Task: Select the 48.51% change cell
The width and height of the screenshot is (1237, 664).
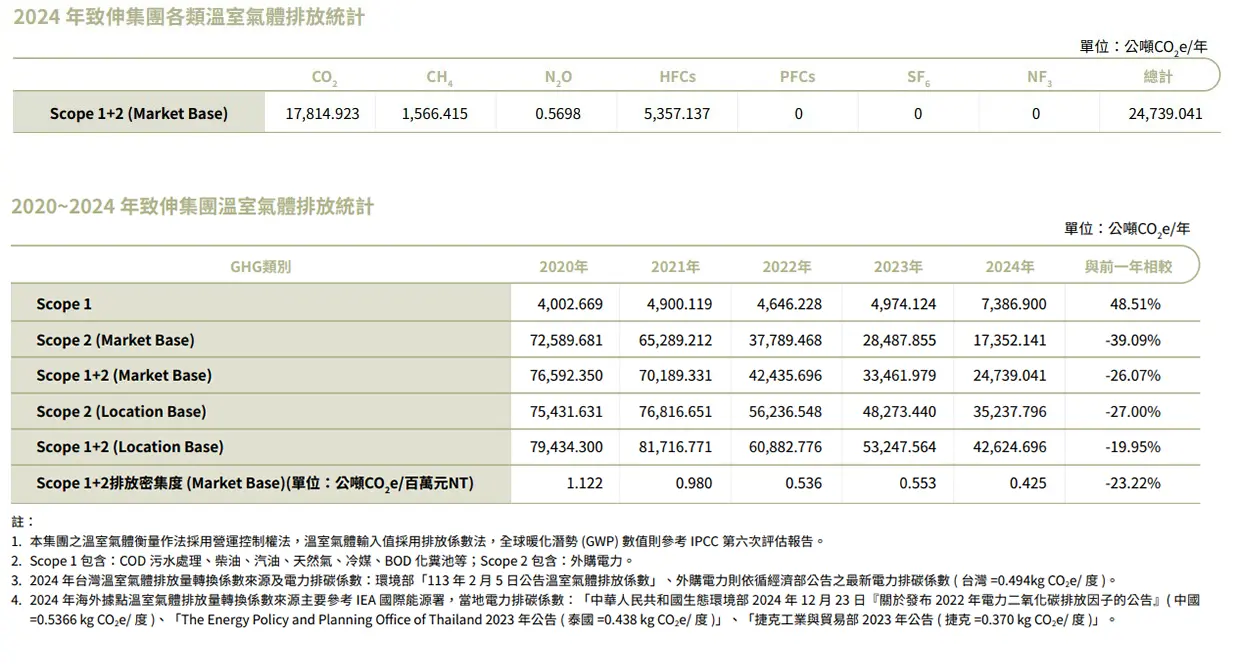Action: tap(1134, 305)
